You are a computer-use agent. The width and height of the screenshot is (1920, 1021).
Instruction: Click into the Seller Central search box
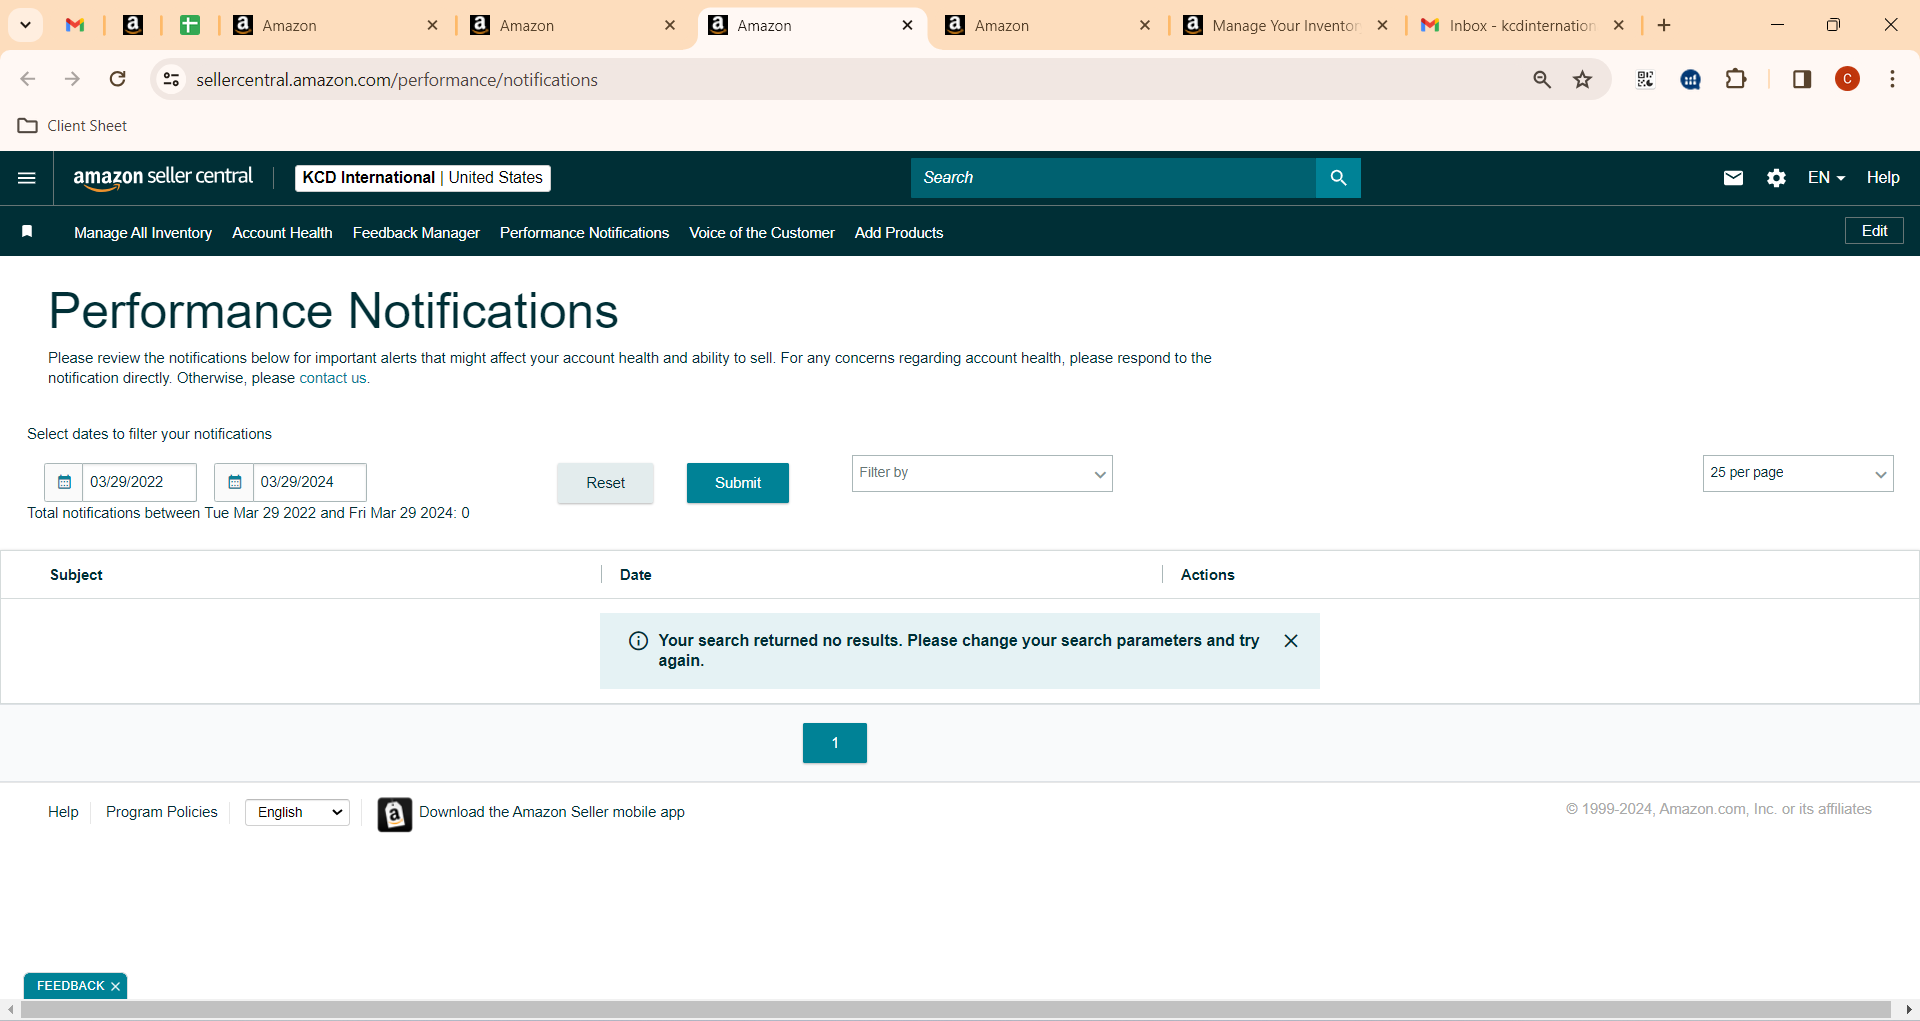click(1113, 178)
